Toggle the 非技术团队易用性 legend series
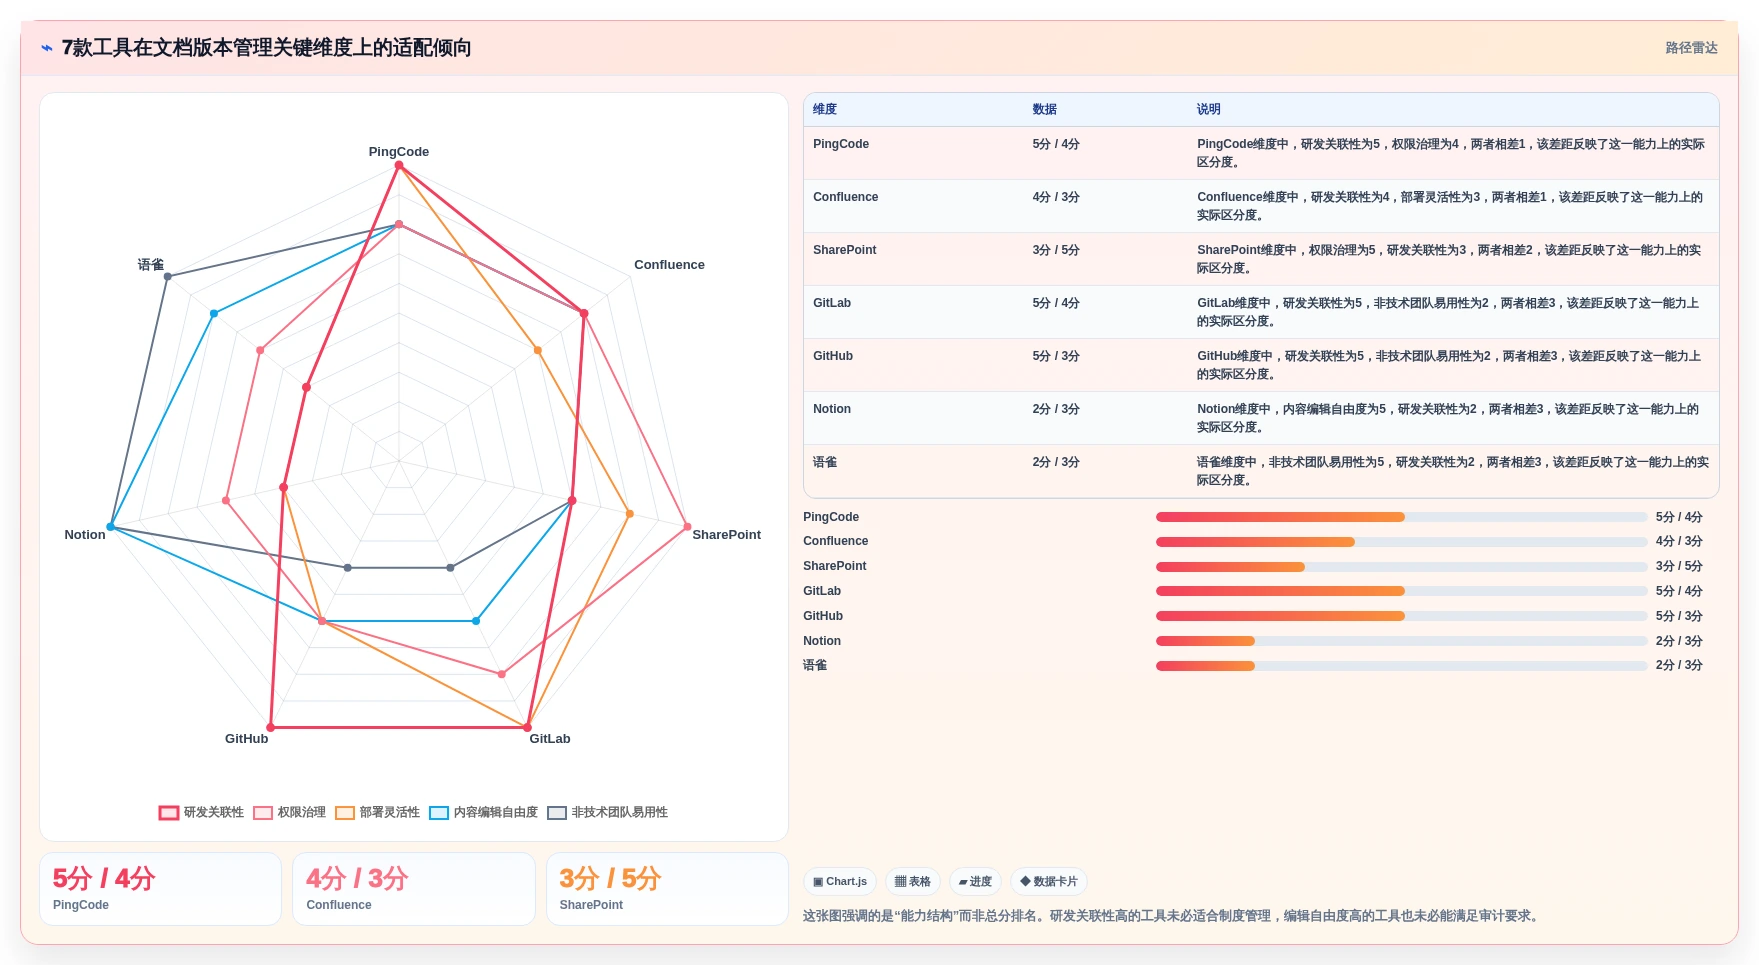Screen dimensions: 1759x965 pos(608,812)
